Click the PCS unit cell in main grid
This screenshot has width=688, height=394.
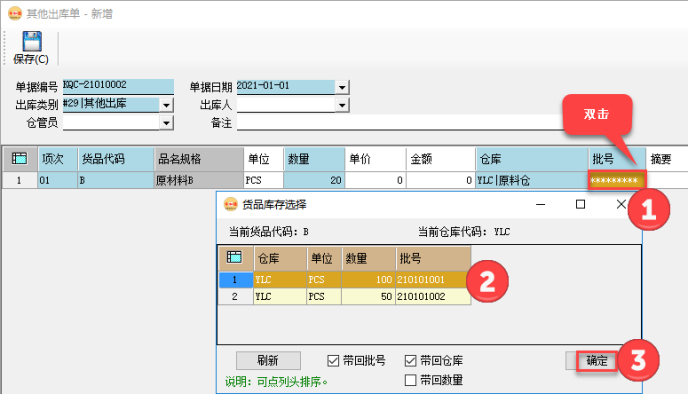coord(263,180)
